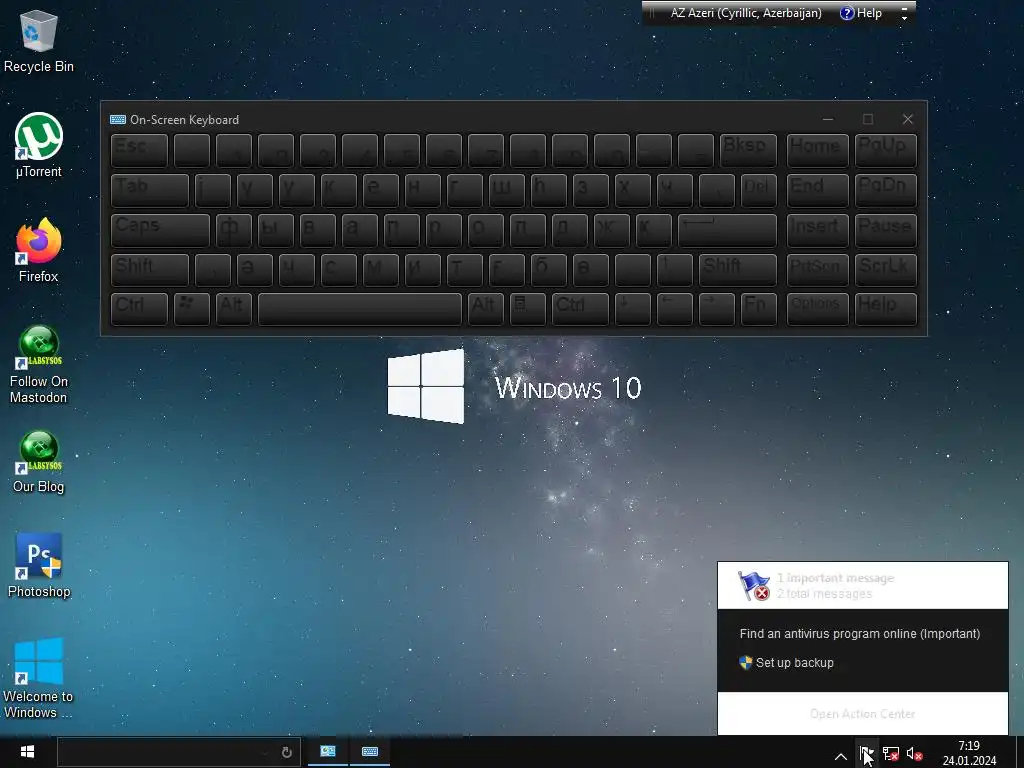Screen dimensions: 1024x768
Task: Open the network status tray icon
Action: click(x=891, y=754)
